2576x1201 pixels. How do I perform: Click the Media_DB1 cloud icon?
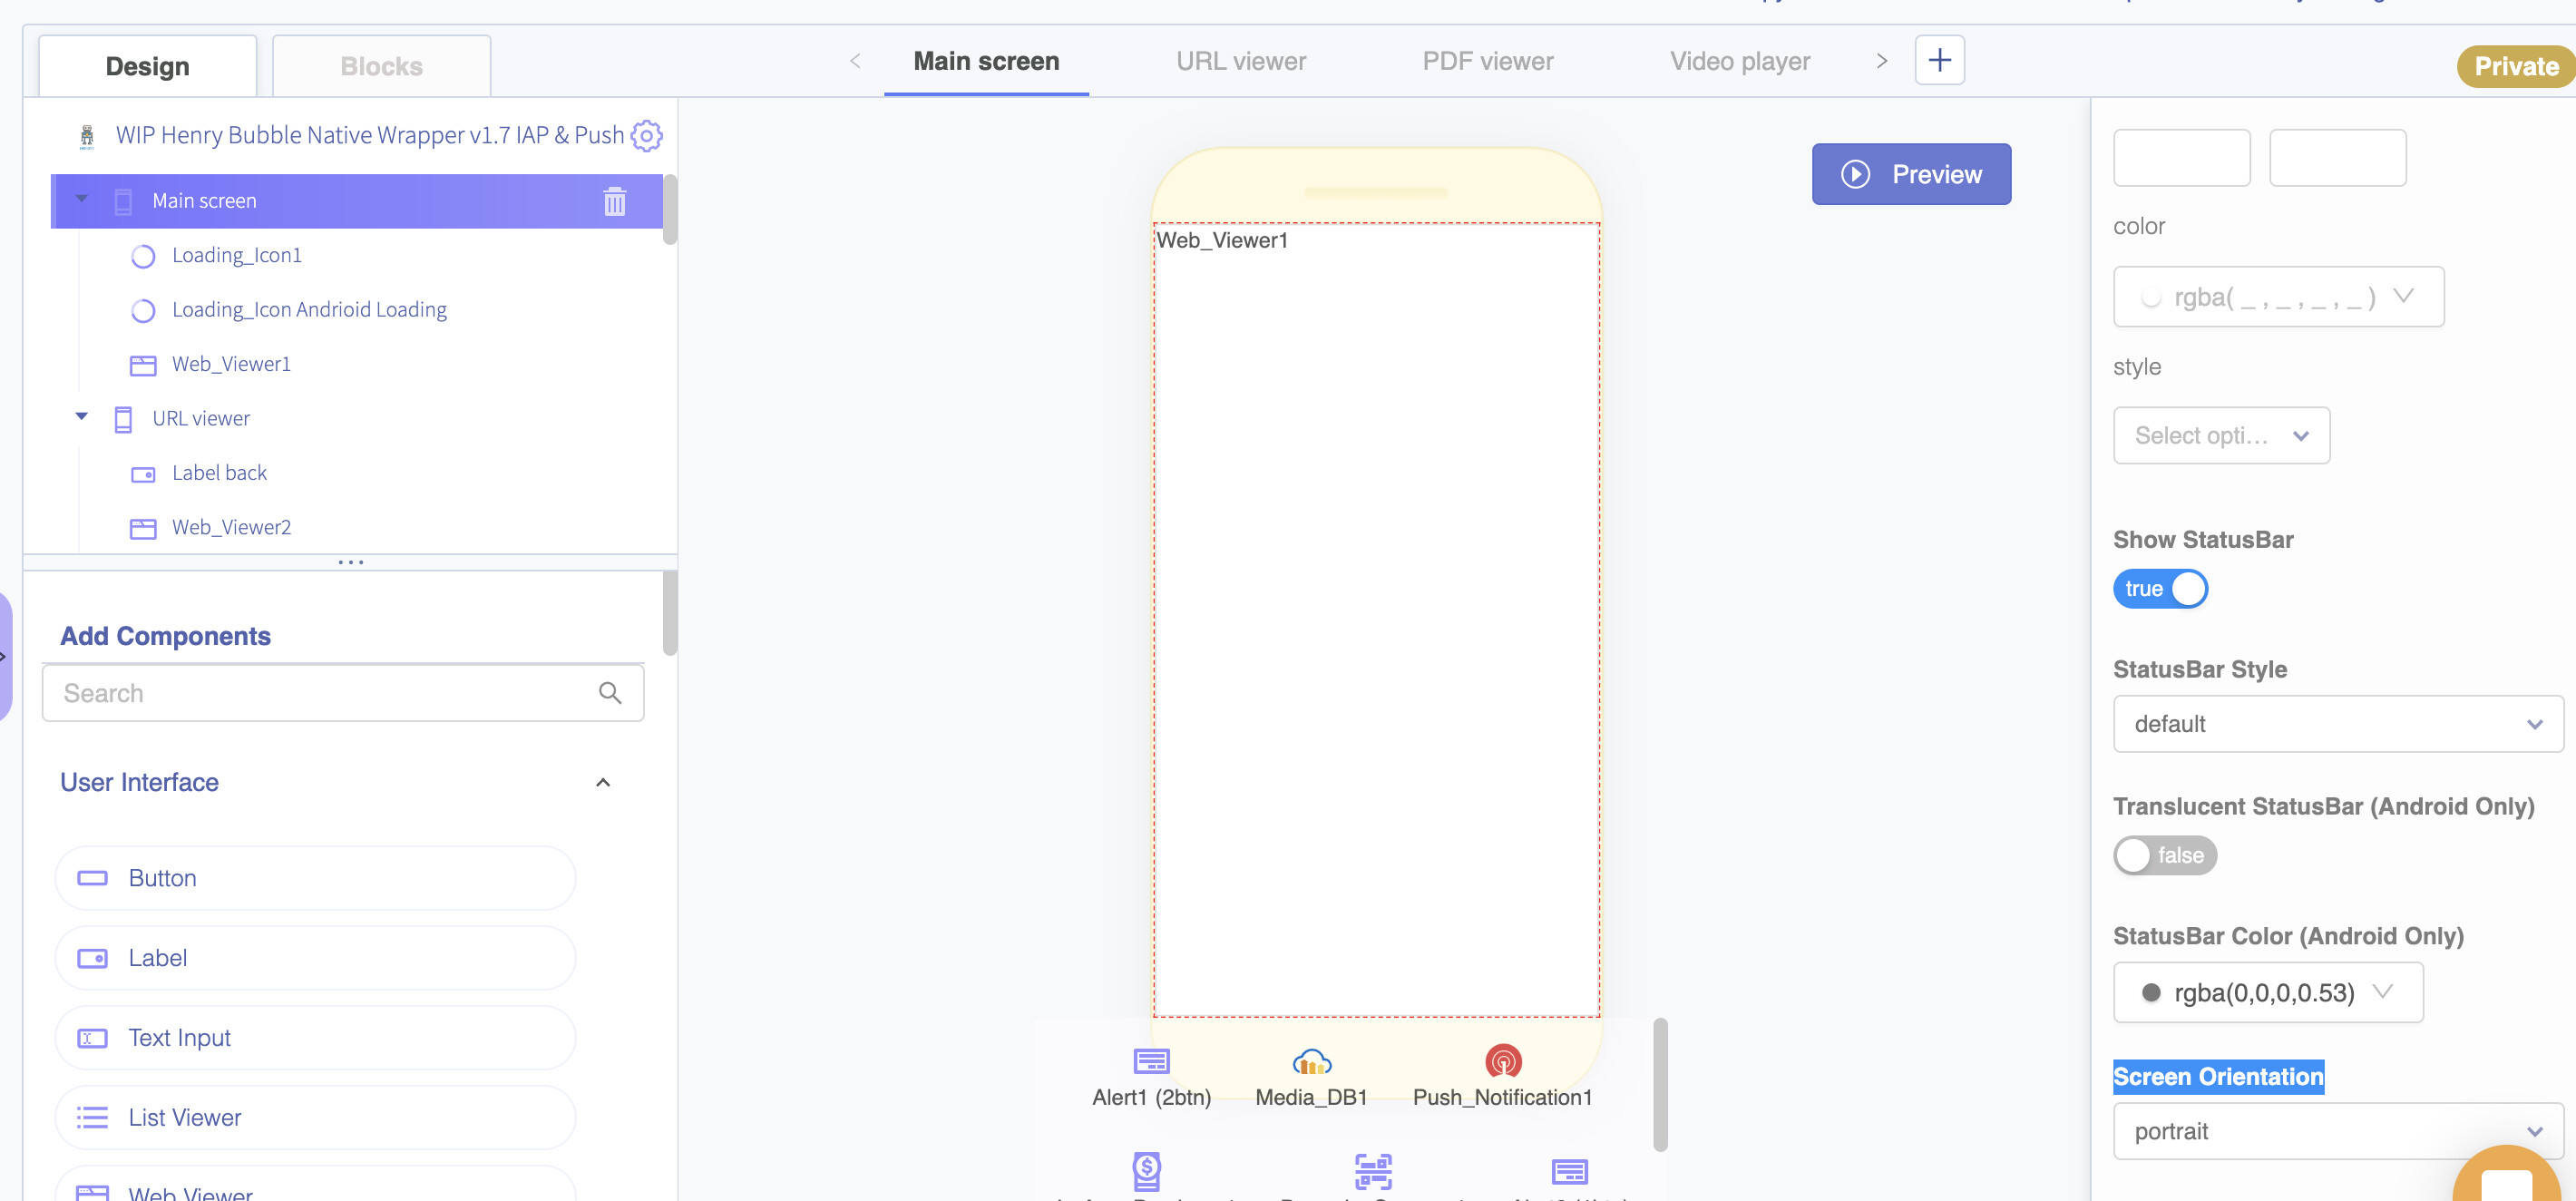click(x=1311, y=1060)
